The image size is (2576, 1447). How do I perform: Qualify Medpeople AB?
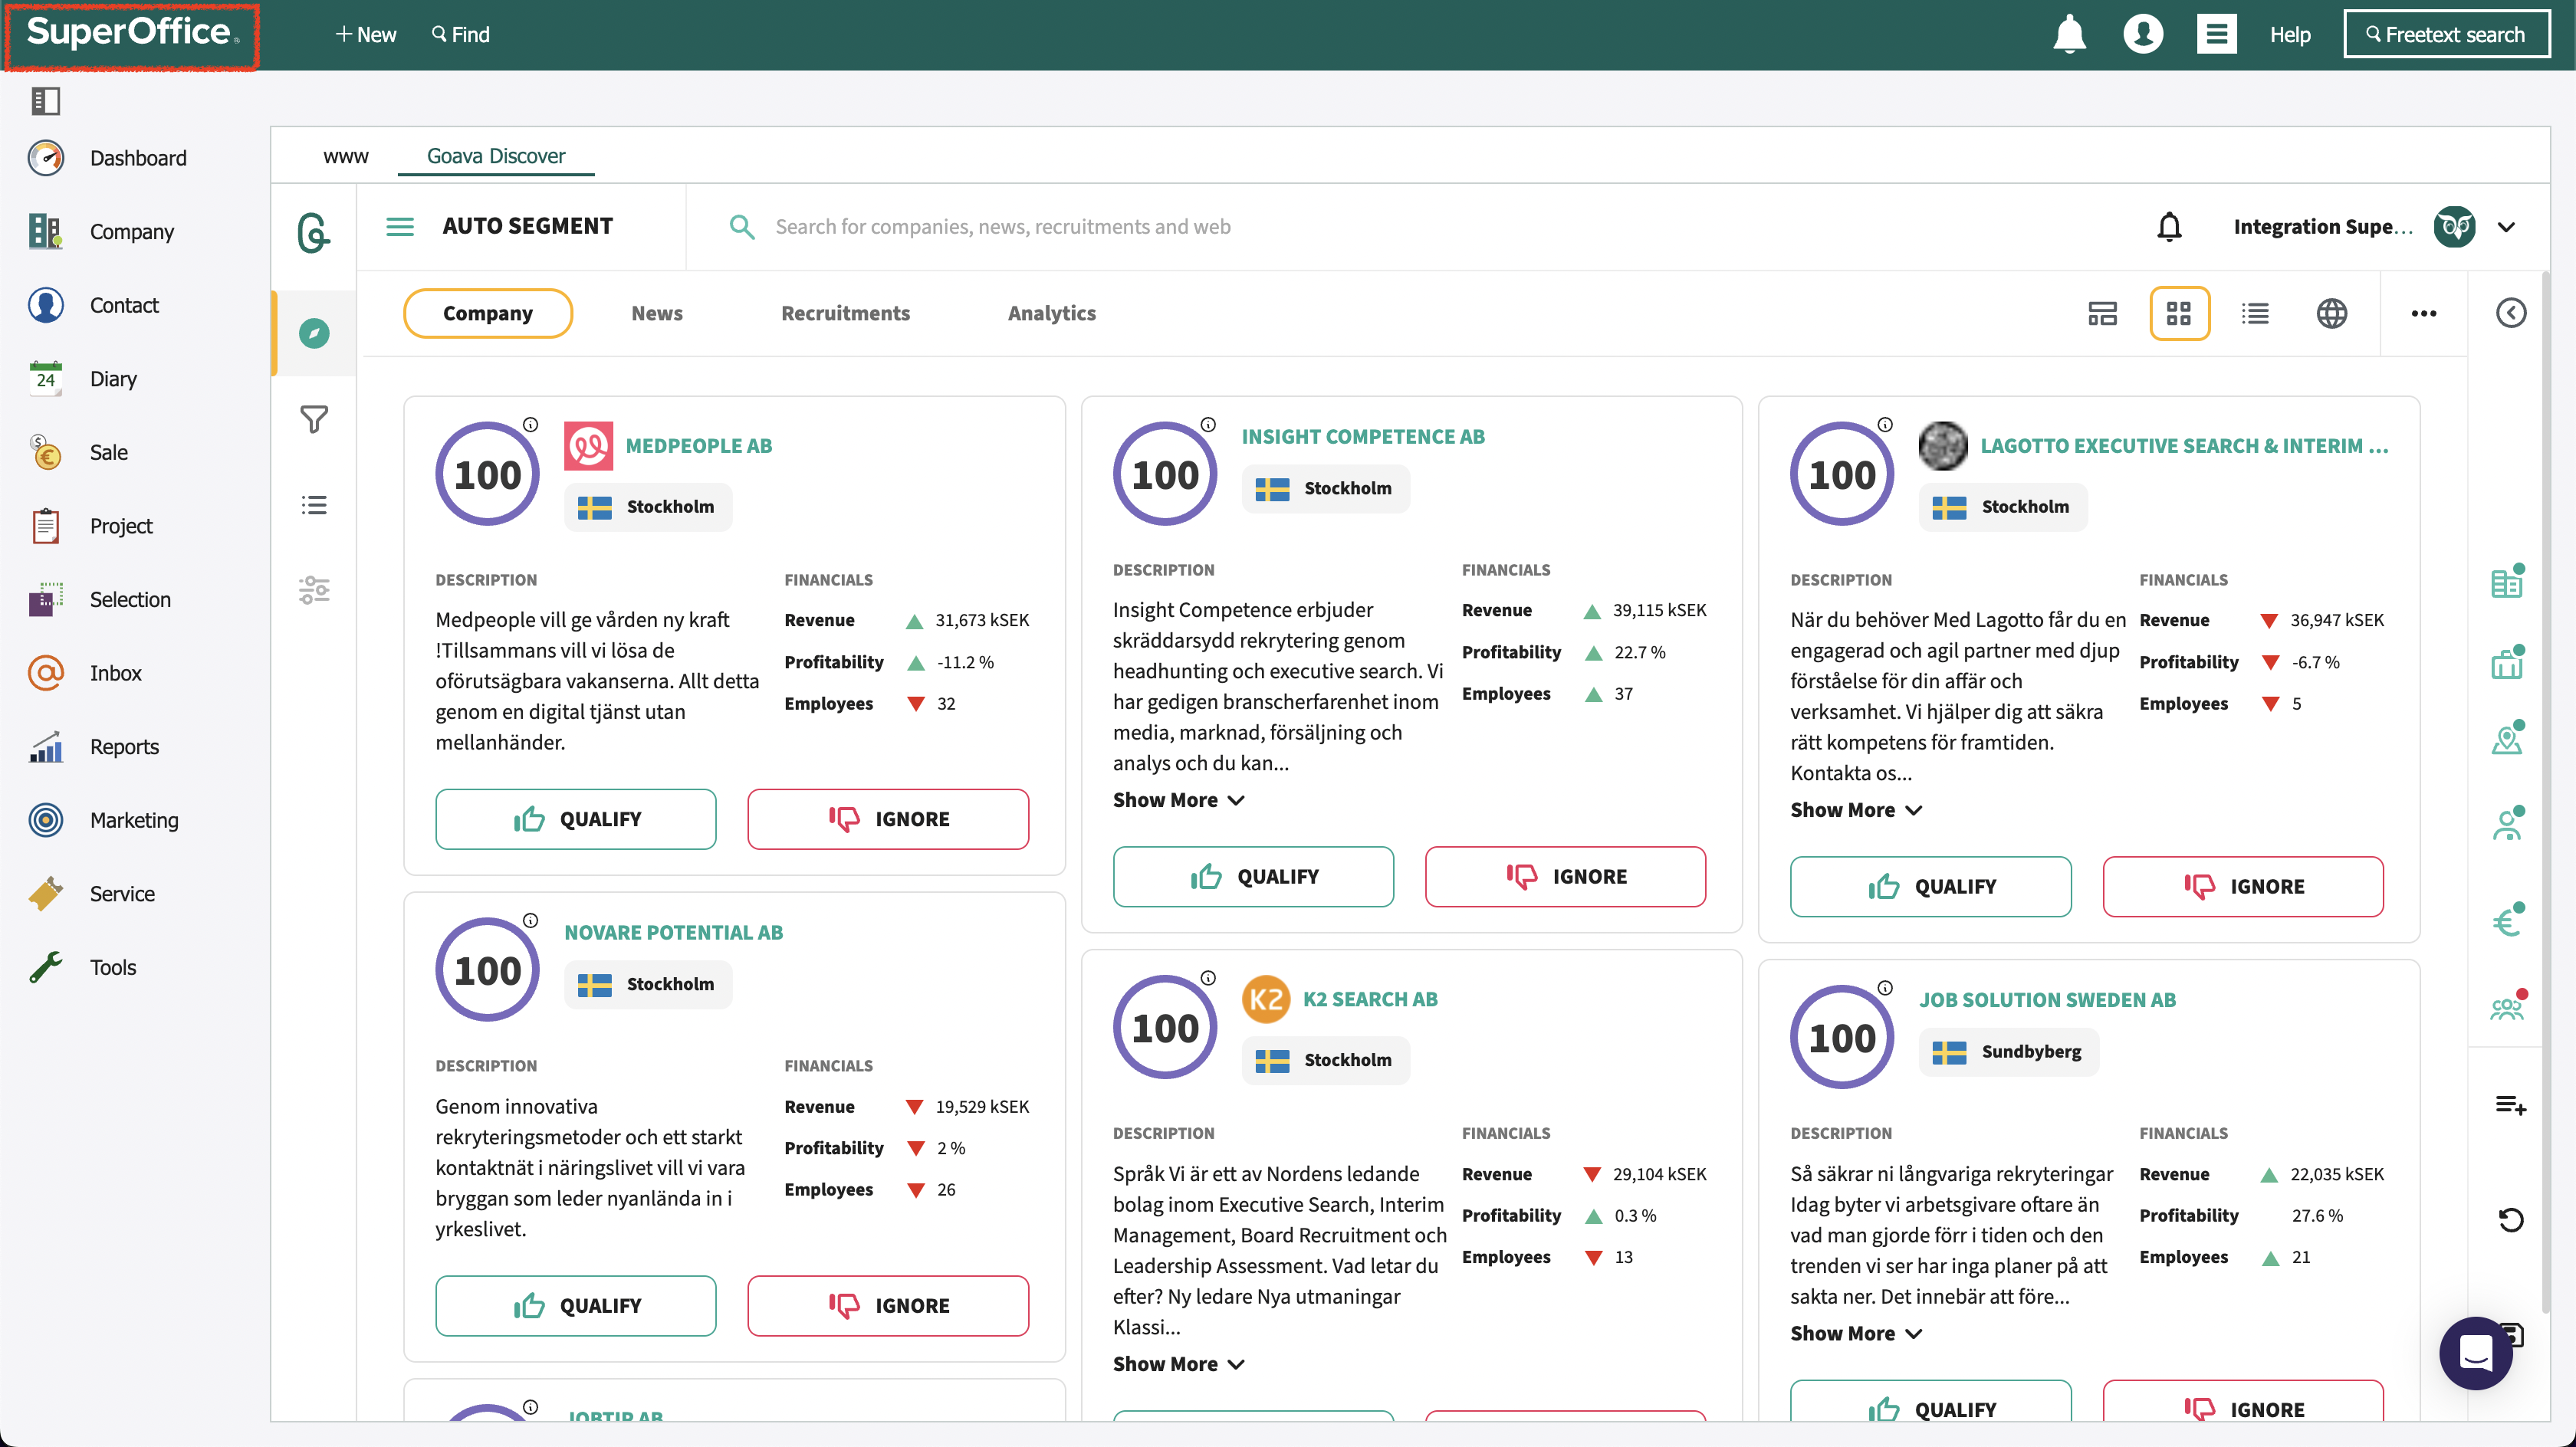(576, 819)
